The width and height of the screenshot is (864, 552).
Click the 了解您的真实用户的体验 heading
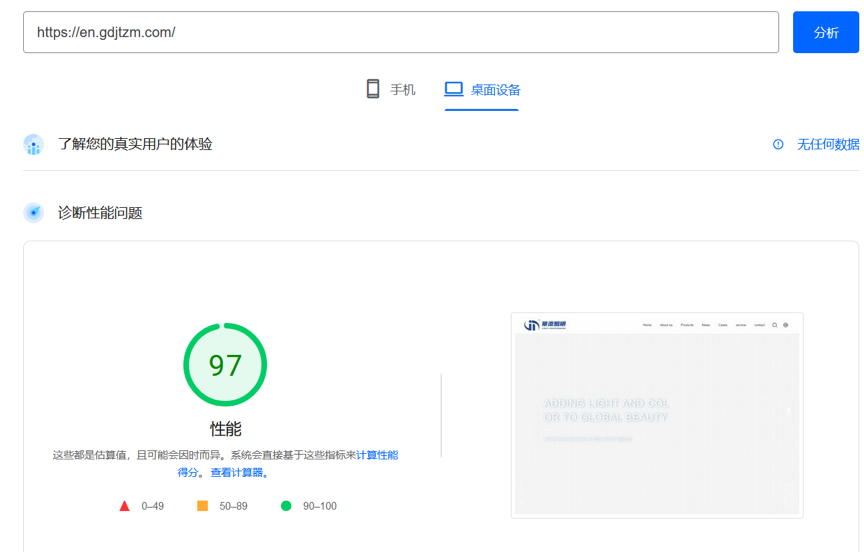[135, 144]
